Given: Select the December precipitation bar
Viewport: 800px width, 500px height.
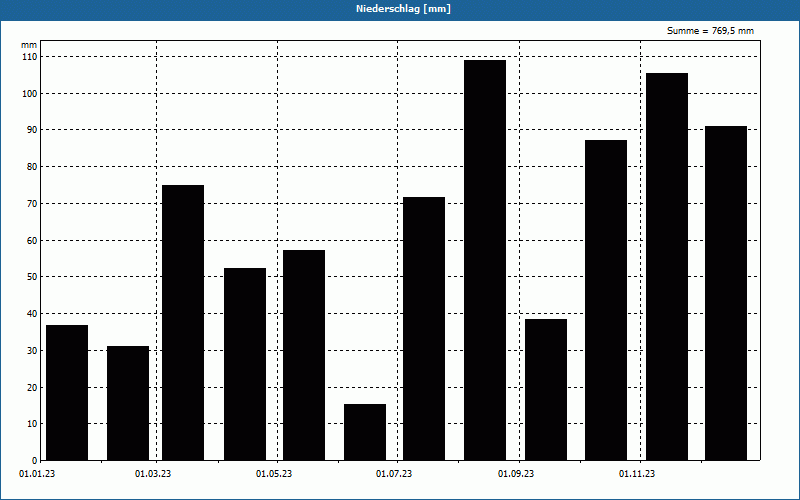Looking at the screenshot, I should 726,293.
